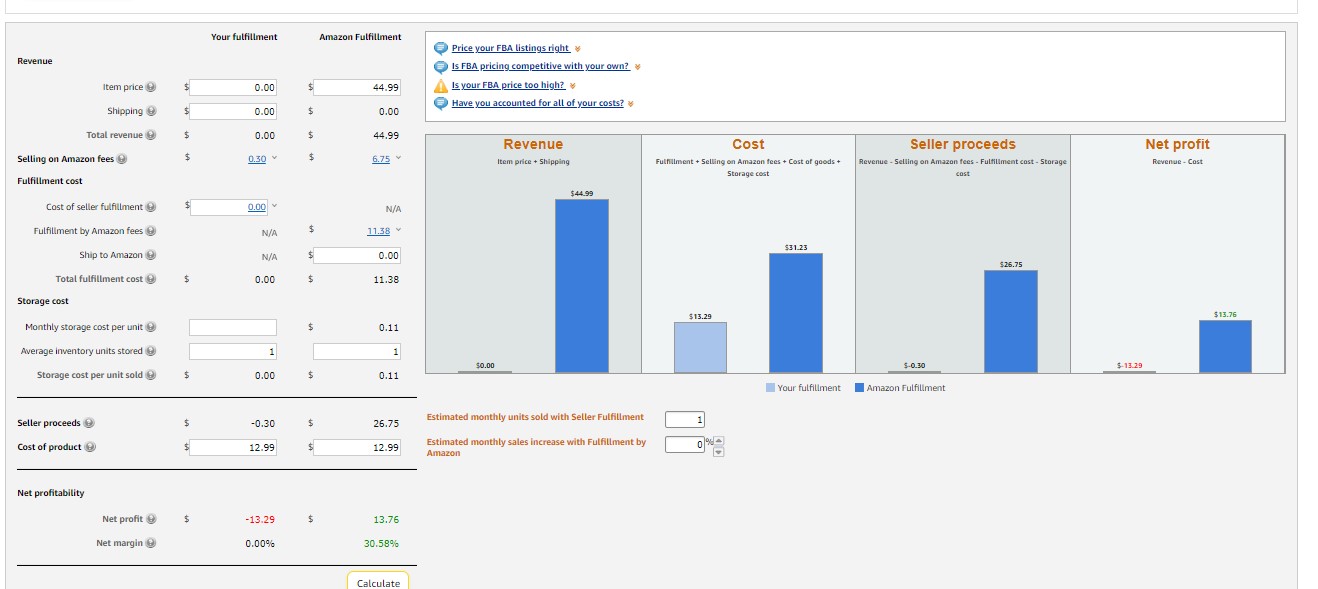Screen dimensions: 1318x589
Task: Click the Your fulfillment legend swatch
Action: tap(770, 388)
